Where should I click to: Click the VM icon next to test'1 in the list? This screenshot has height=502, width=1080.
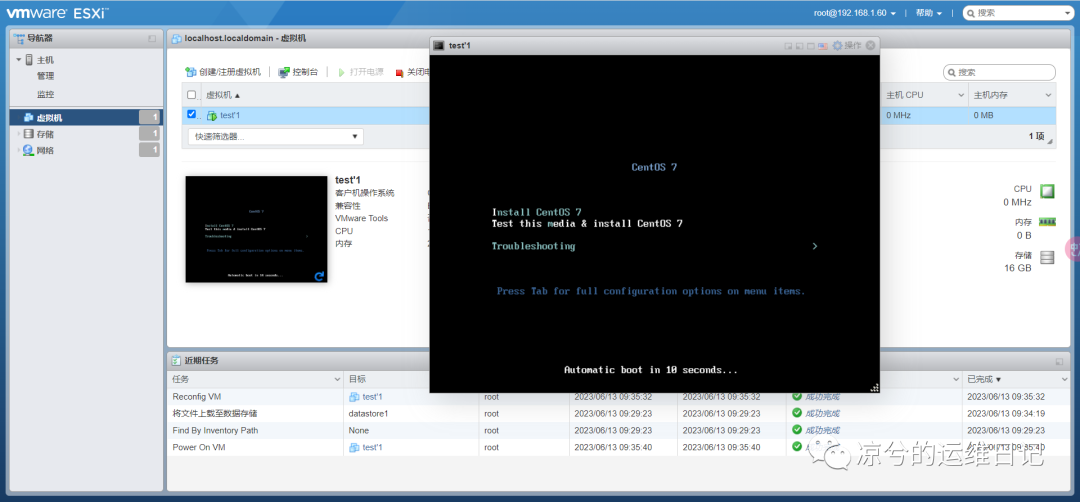[x=212, y=115]
